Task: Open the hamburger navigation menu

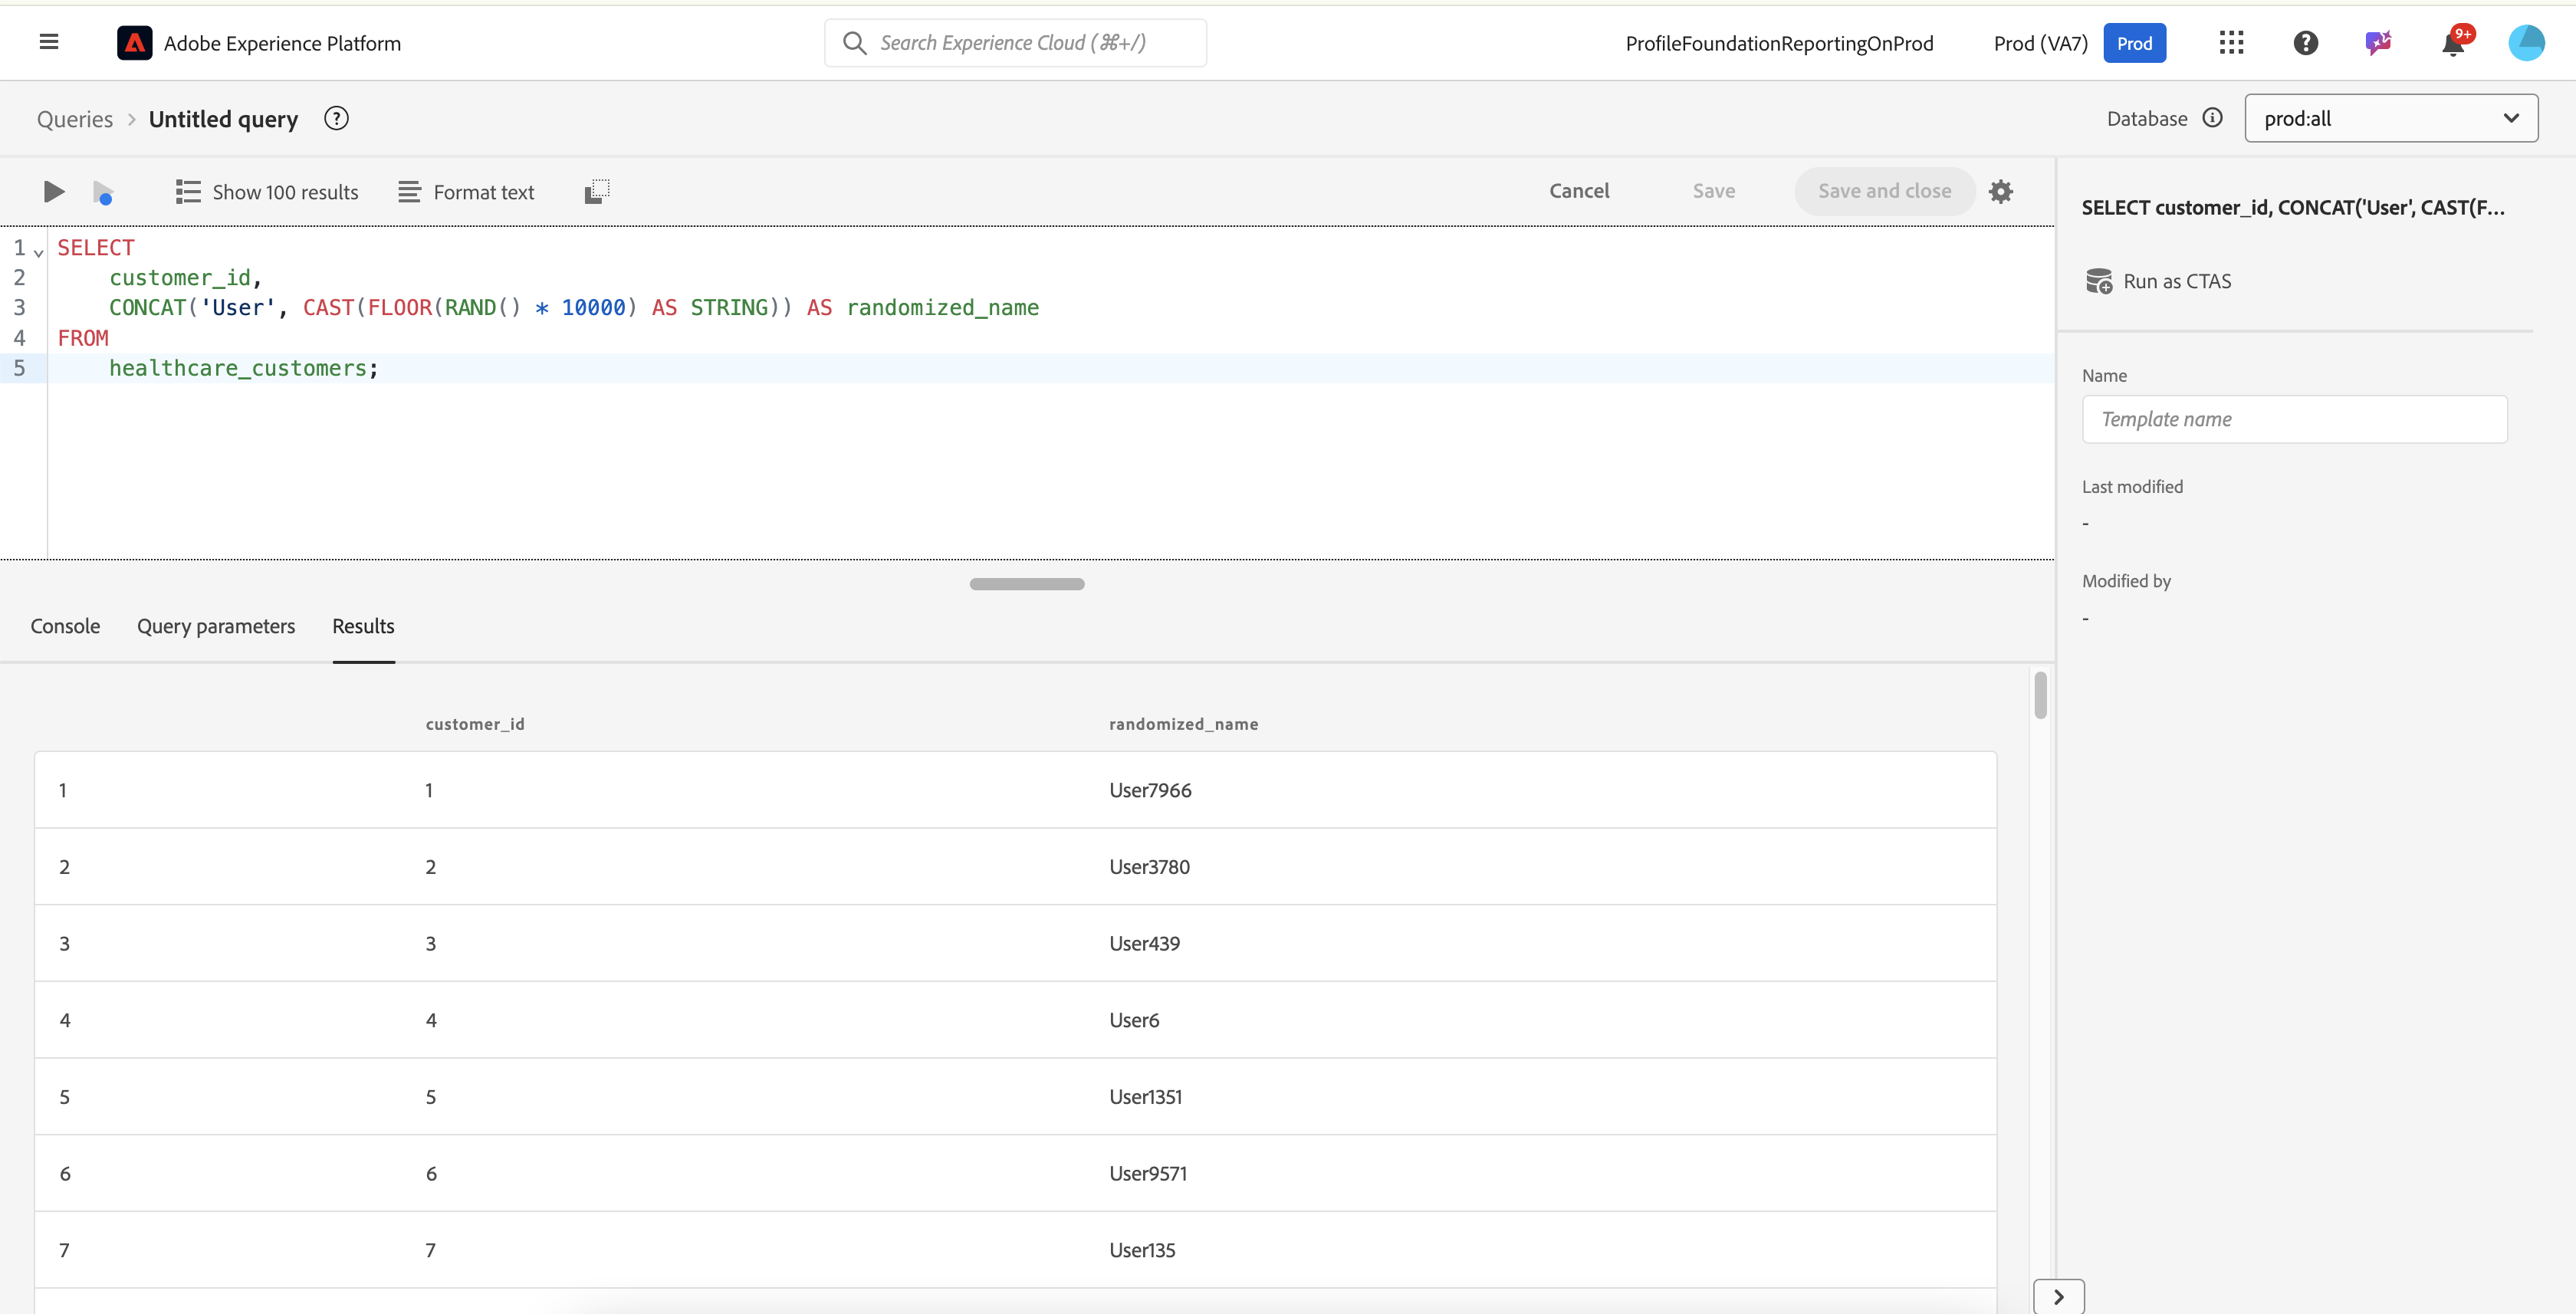Action: (49, 42)
